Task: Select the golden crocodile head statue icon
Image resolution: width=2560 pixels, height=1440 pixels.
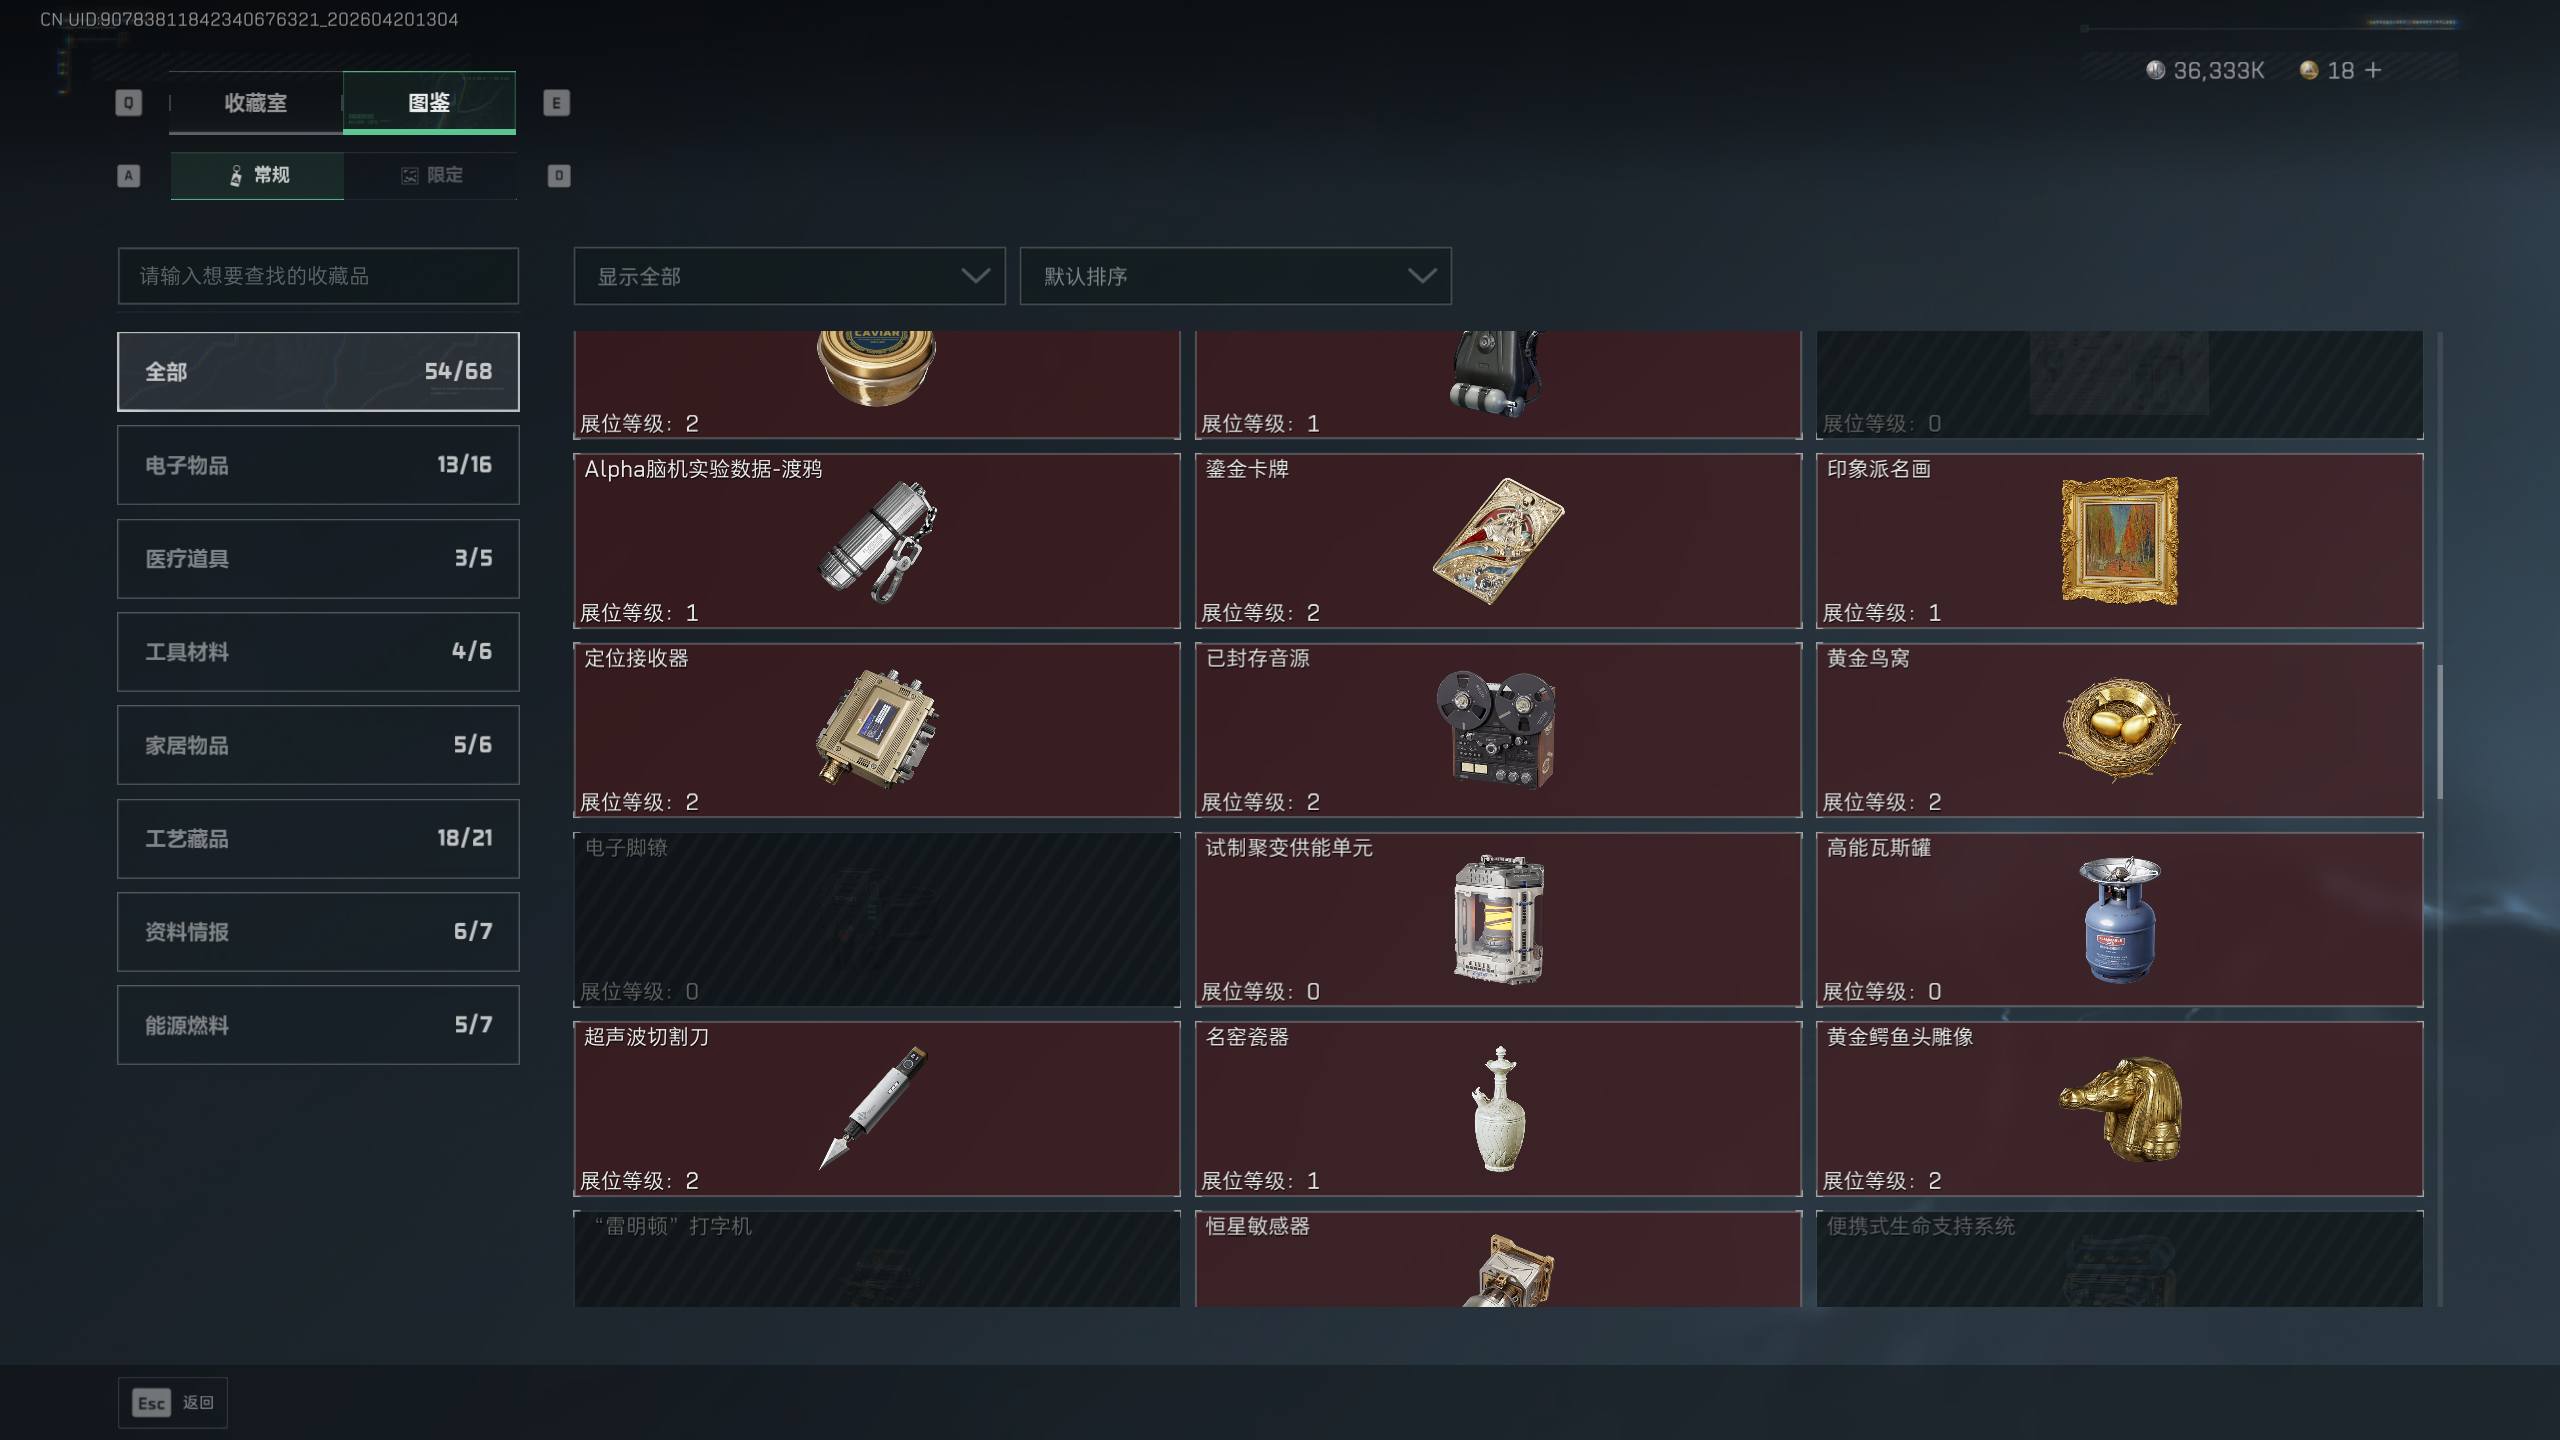Action: pyautogui.click(x=2121, y=1108)
